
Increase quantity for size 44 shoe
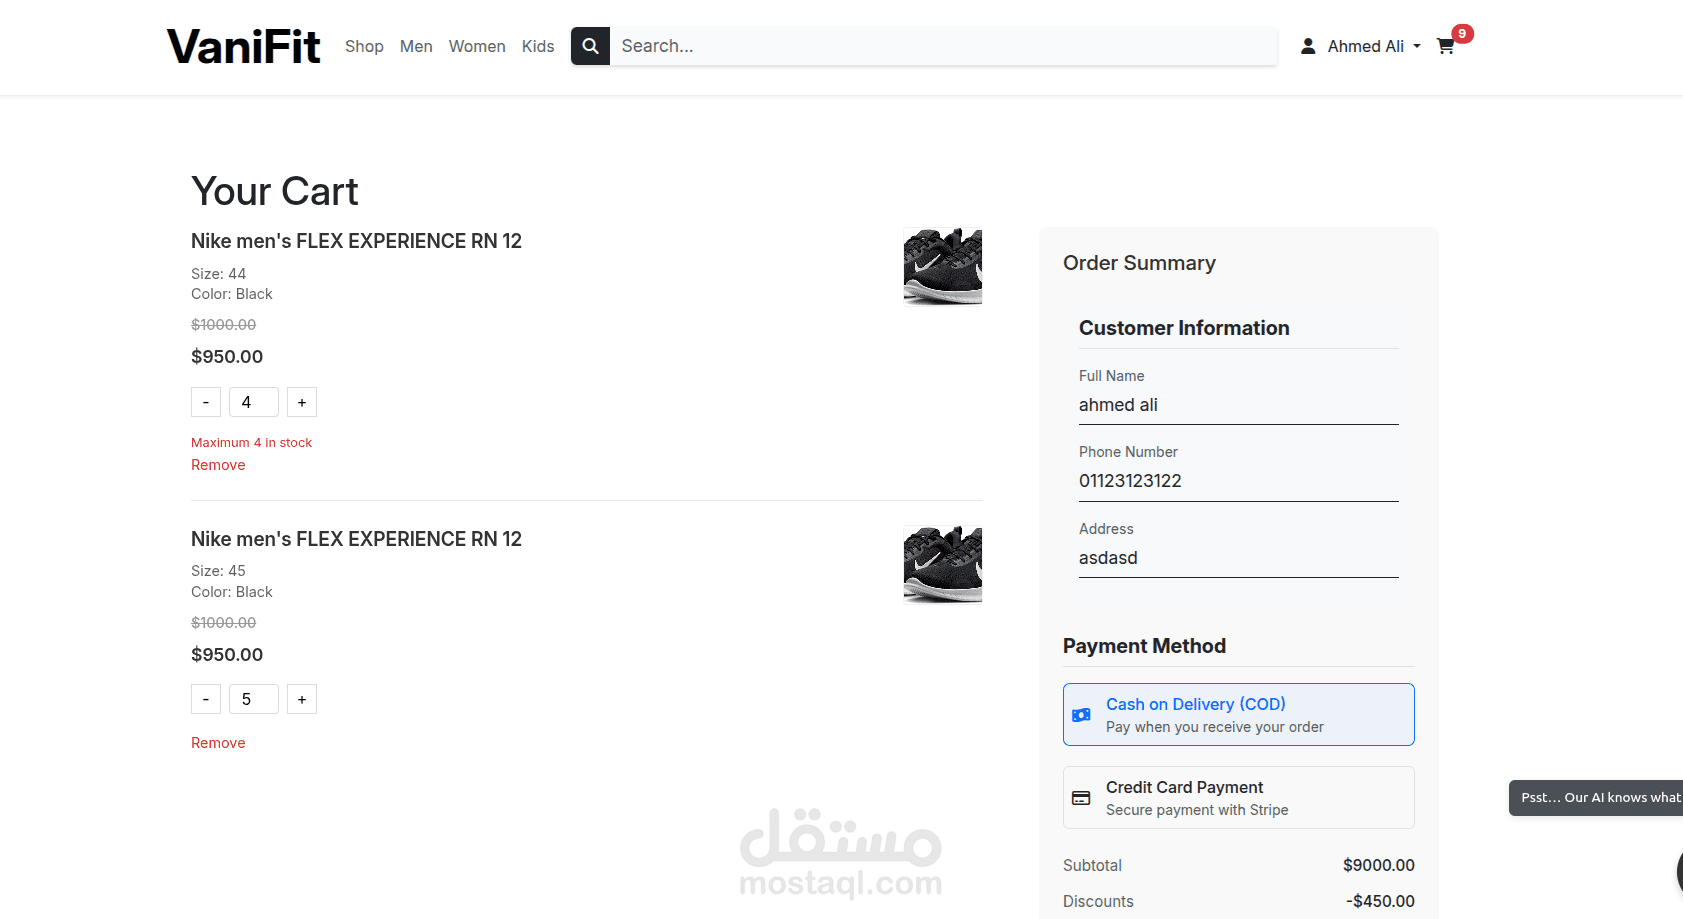click(x=302, y=402)
